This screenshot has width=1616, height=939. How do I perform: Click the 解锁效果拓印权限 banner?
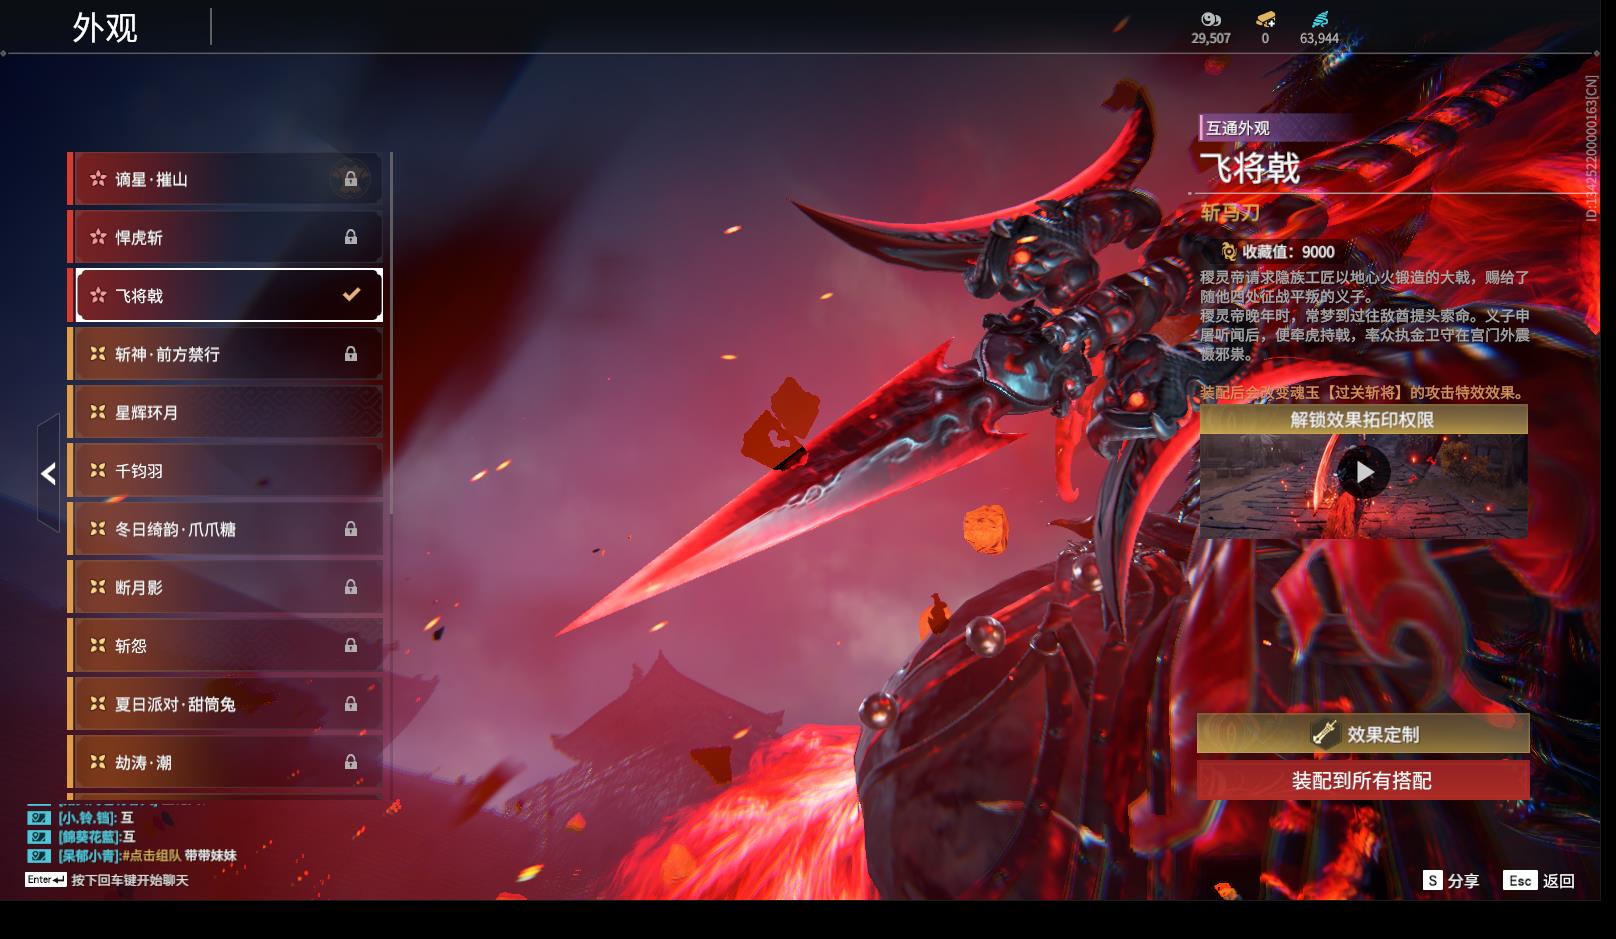coord(1362,419)
